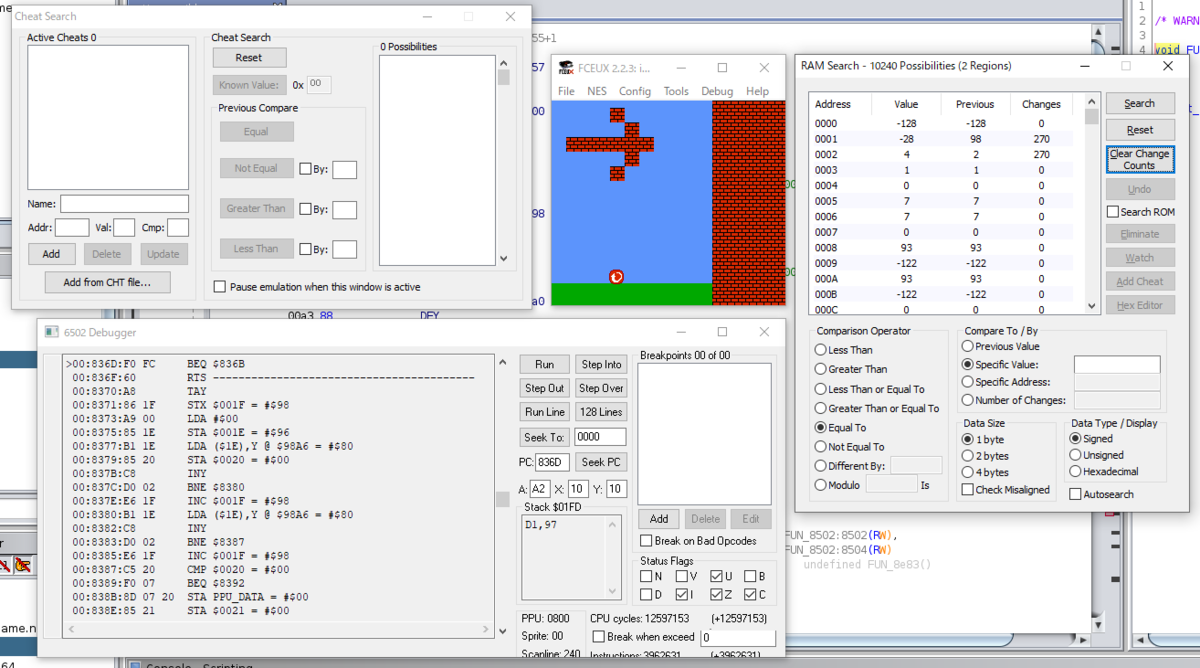This screenshot has width=1200, height=668.
Task: Select Previous Value compare option
Action: click(x=967, y=347)
